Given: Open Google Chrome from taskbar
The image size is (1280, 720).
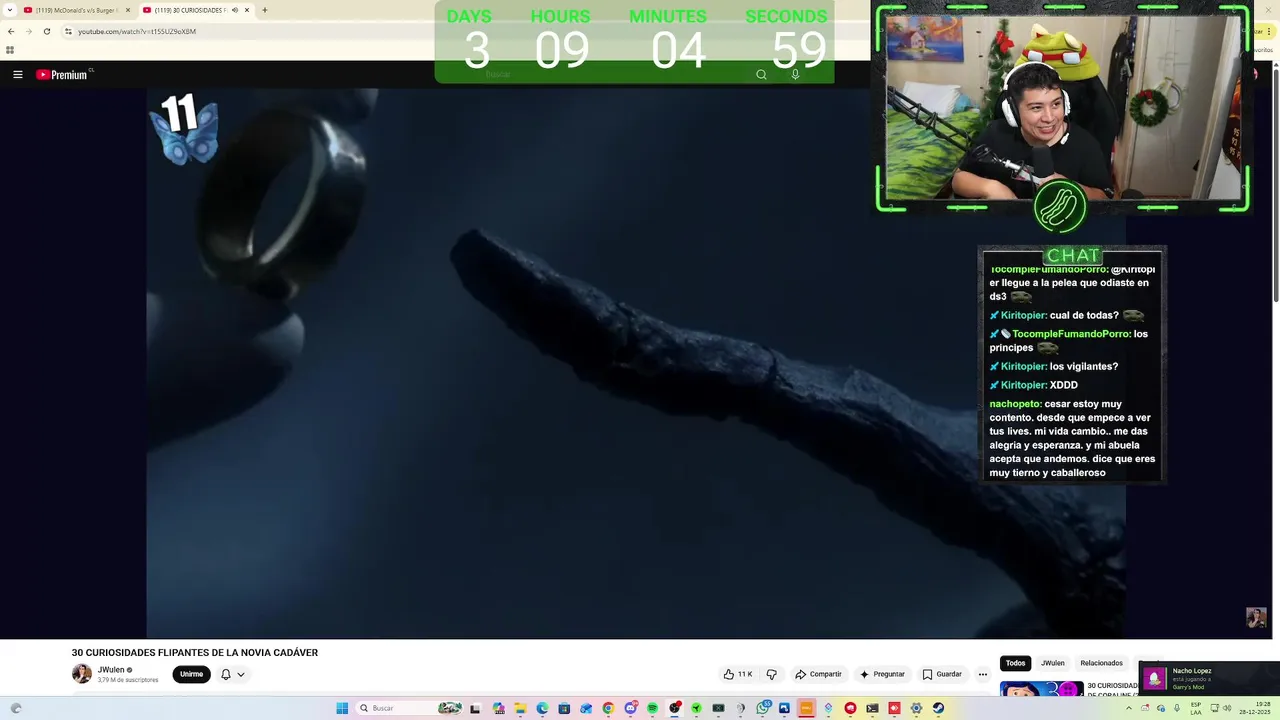Looking at the screenshot, I should (608, 708).
